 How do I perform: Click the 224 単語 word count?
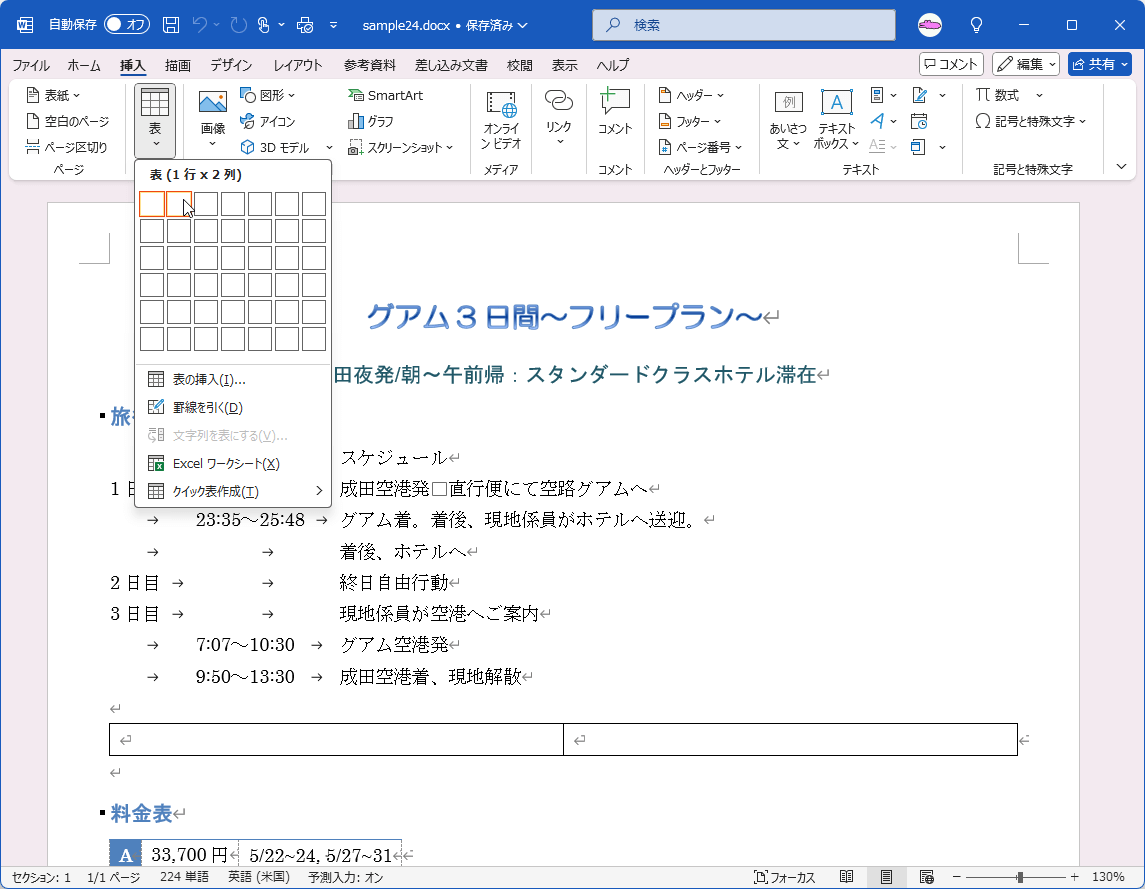tap(184, 877)
